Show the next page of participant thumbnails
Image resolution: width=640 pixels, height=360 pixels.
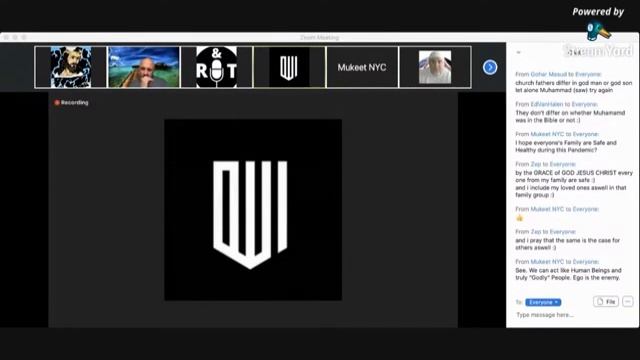pos(490,67)
